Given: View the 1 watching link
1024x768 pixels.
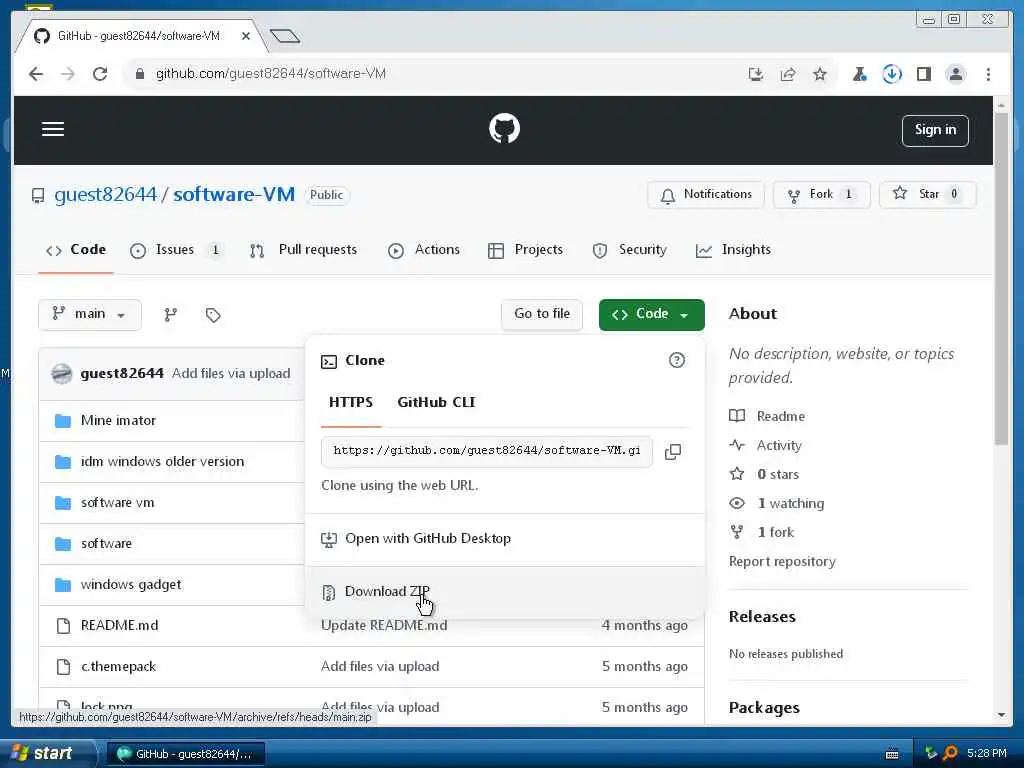Looking at the screenshot, I should point(790,504).
